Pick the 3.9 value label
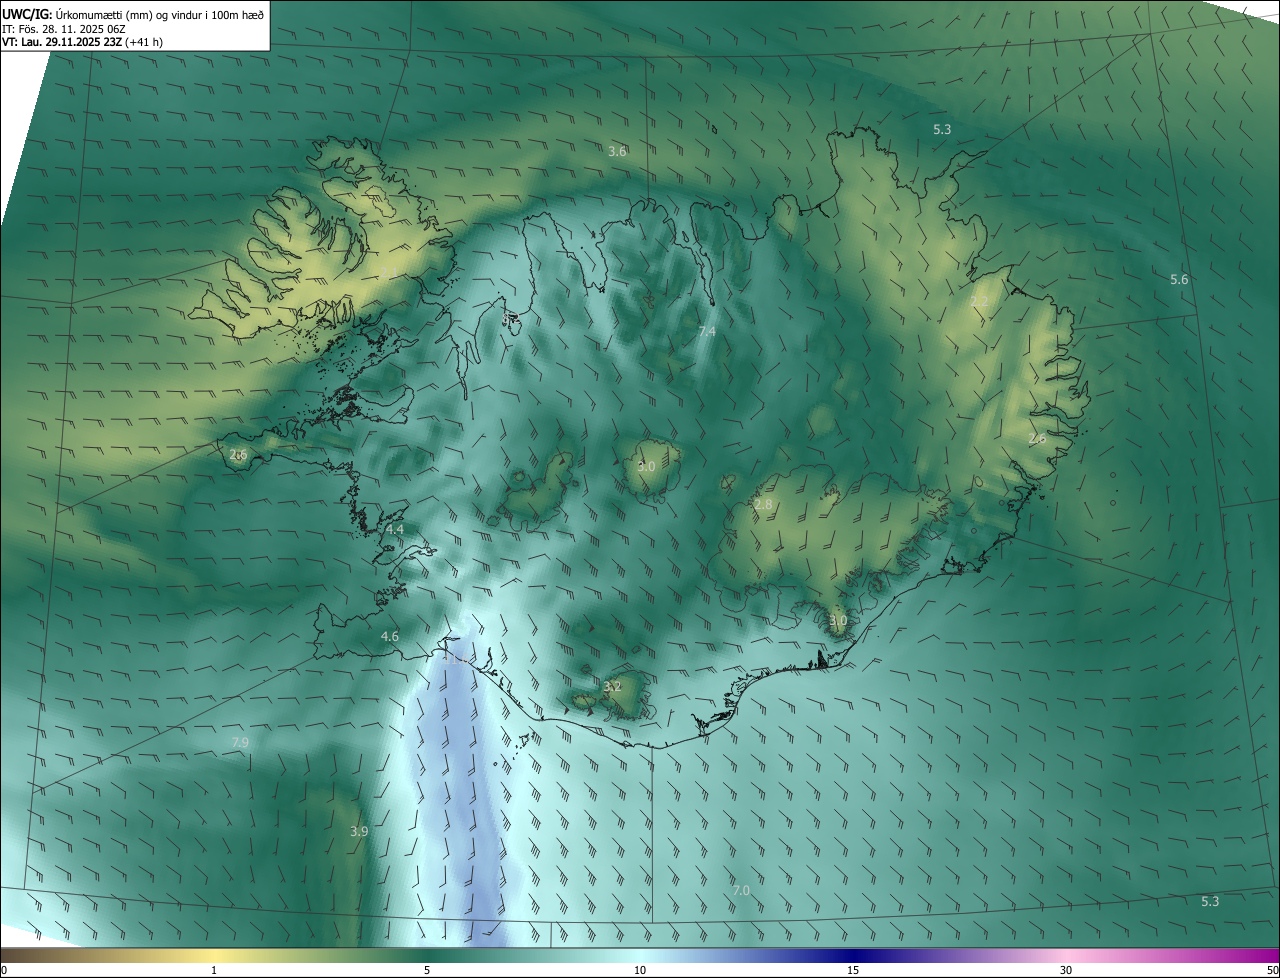The width and height of the screenshot is (1280, 978). (x=359, y=831)
